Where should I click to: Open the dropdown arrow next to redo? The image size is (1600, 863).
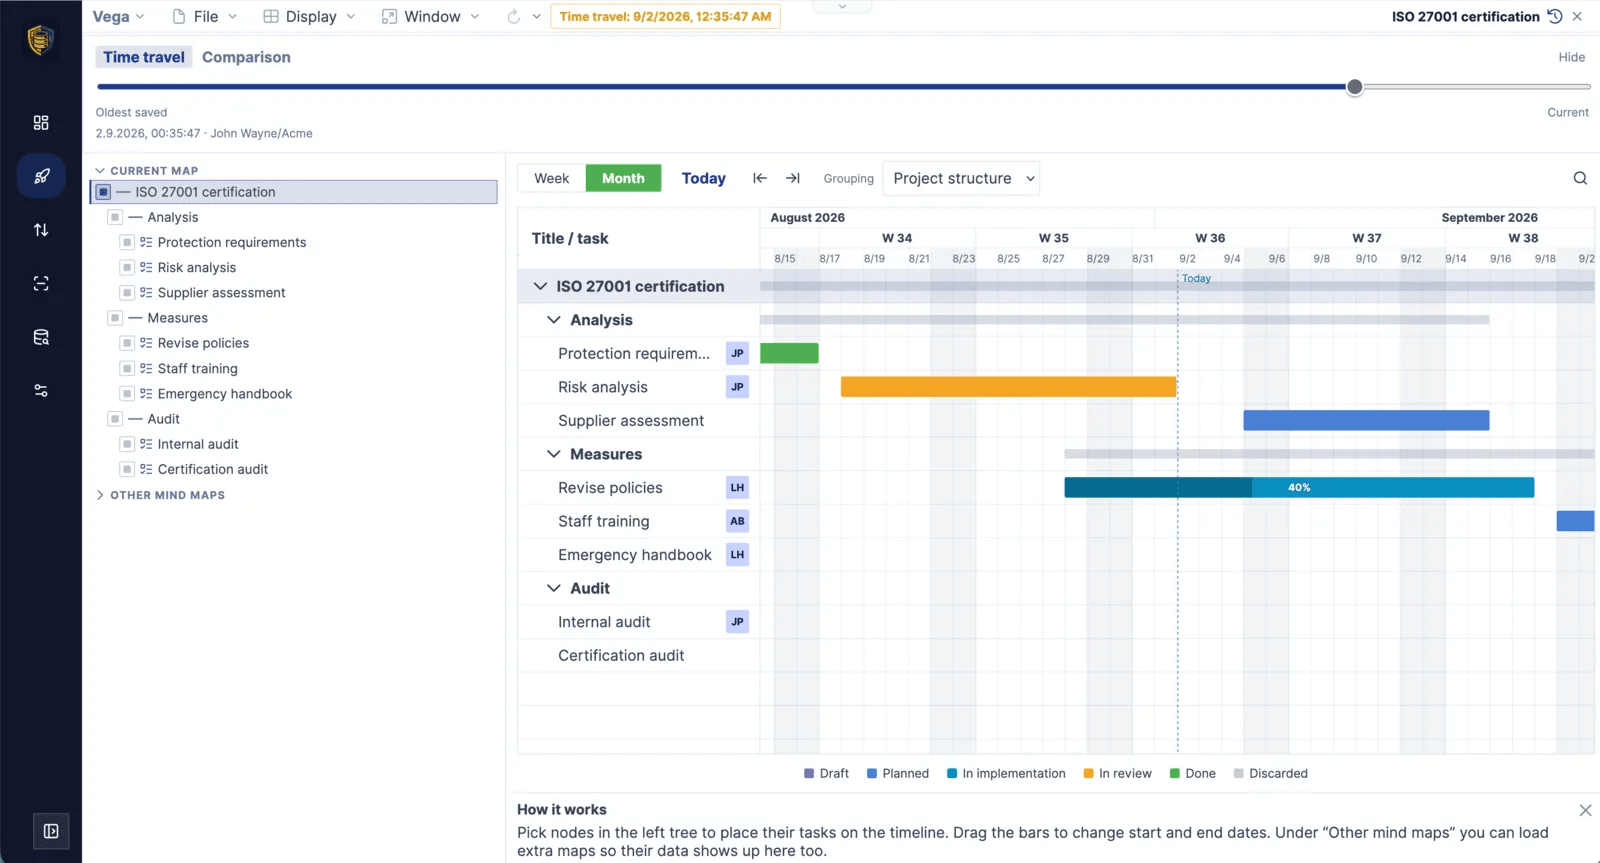point(537,16)
